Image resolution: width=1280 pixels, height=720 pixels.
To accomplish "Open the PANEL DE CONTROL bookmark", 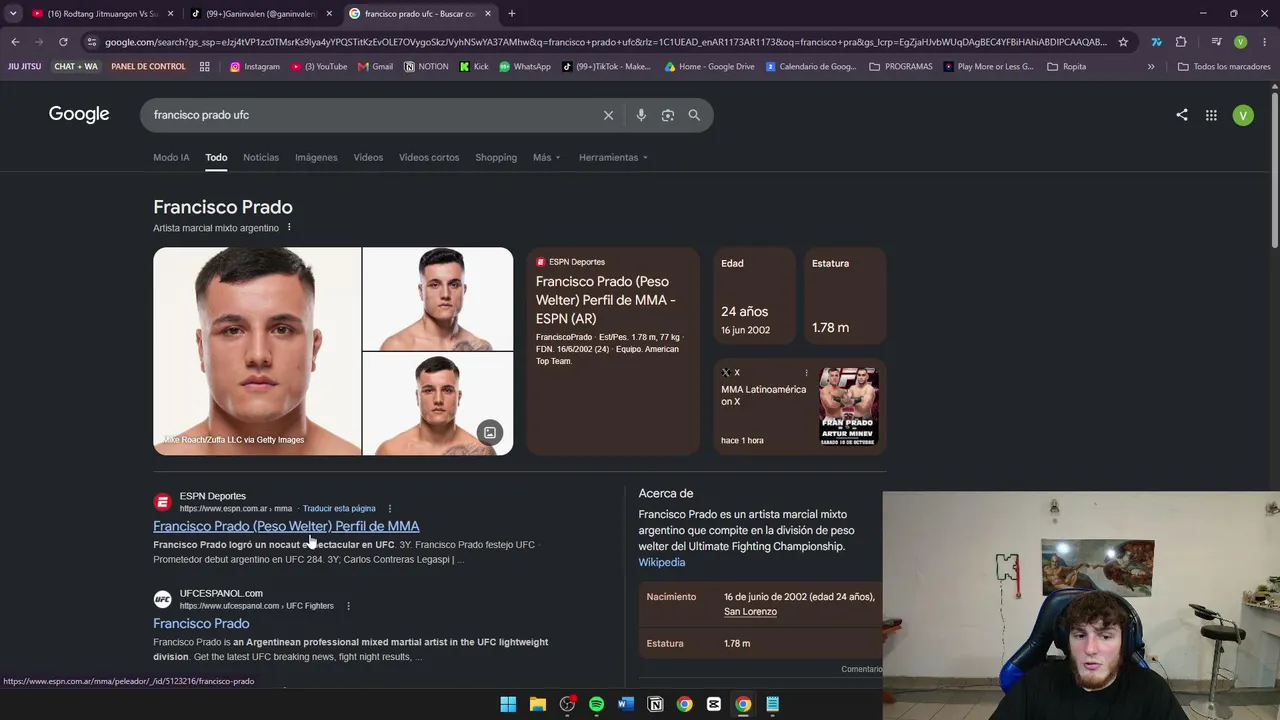I will [148, 67].
